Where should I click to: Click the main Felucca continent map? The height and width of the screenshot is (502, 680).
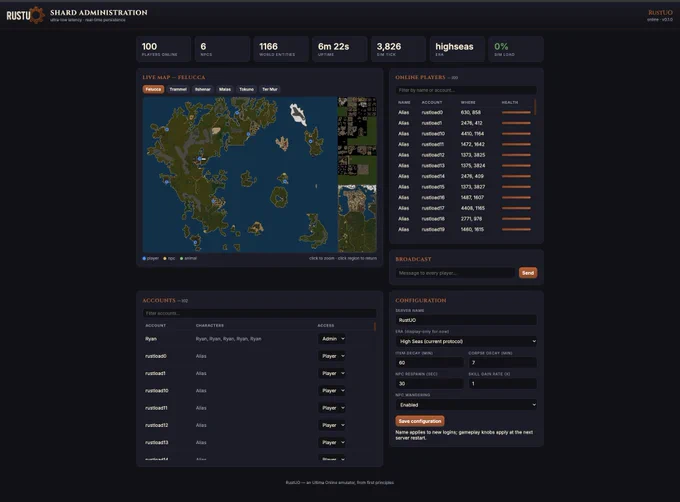click(240, 175)
